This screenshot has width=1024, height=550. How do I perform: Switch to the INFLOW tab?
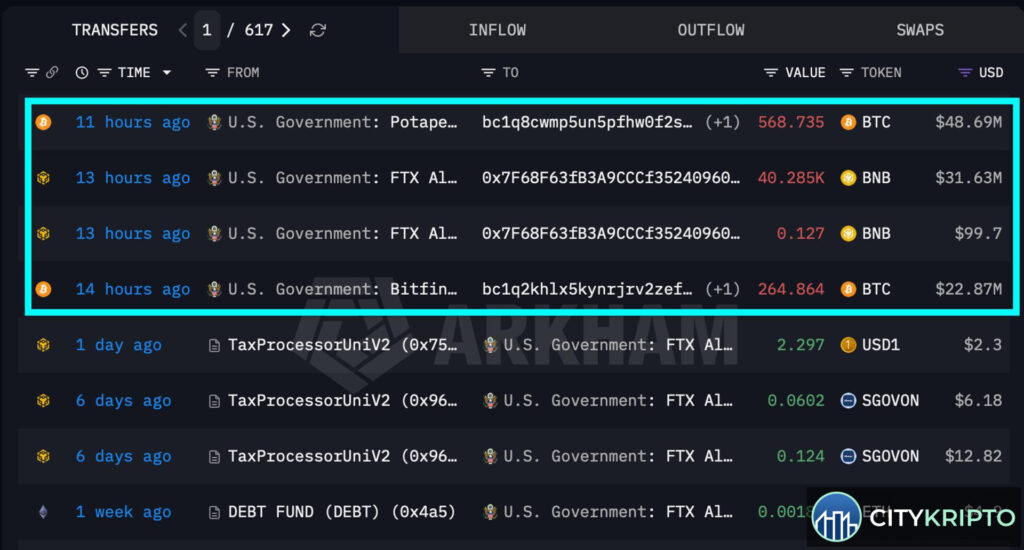click(x=497, y=30)
